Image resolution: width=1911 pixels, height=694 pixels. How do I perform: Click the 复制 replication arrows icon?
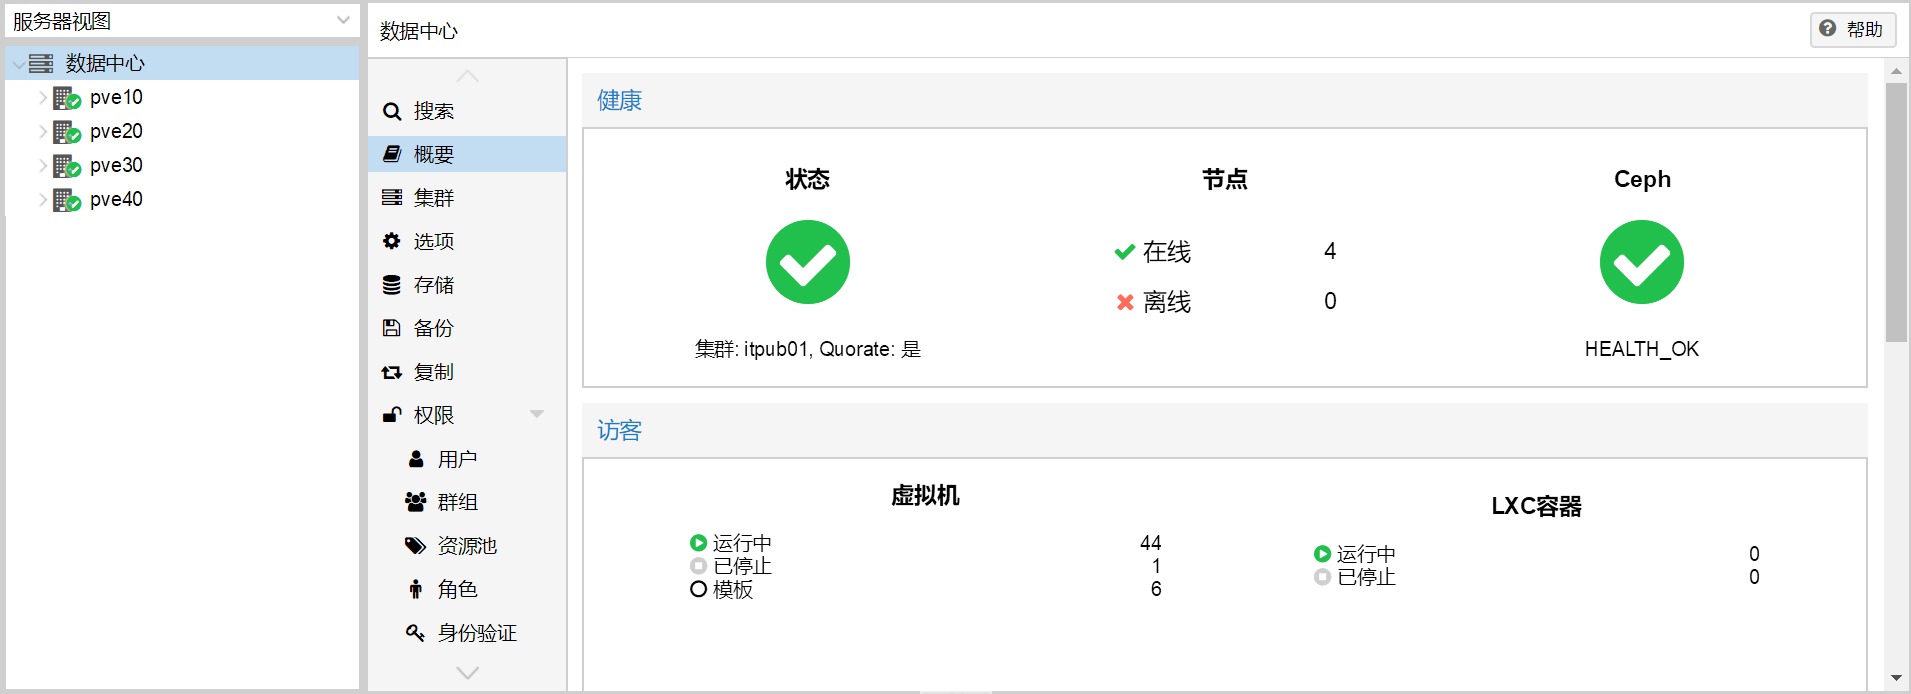pos(392,372)
